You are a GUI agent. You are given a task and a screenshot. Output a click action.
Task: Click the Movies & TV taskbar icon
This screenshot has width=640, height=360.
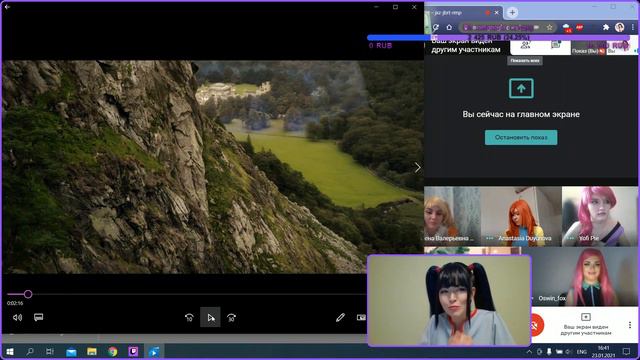click(x=154, y=351)
